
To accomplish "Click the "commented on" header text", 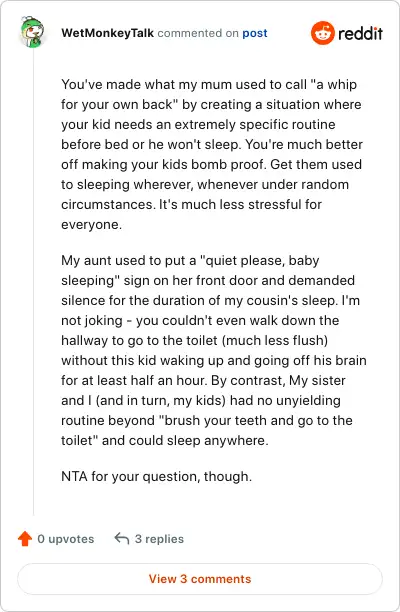I will [198, 34].
